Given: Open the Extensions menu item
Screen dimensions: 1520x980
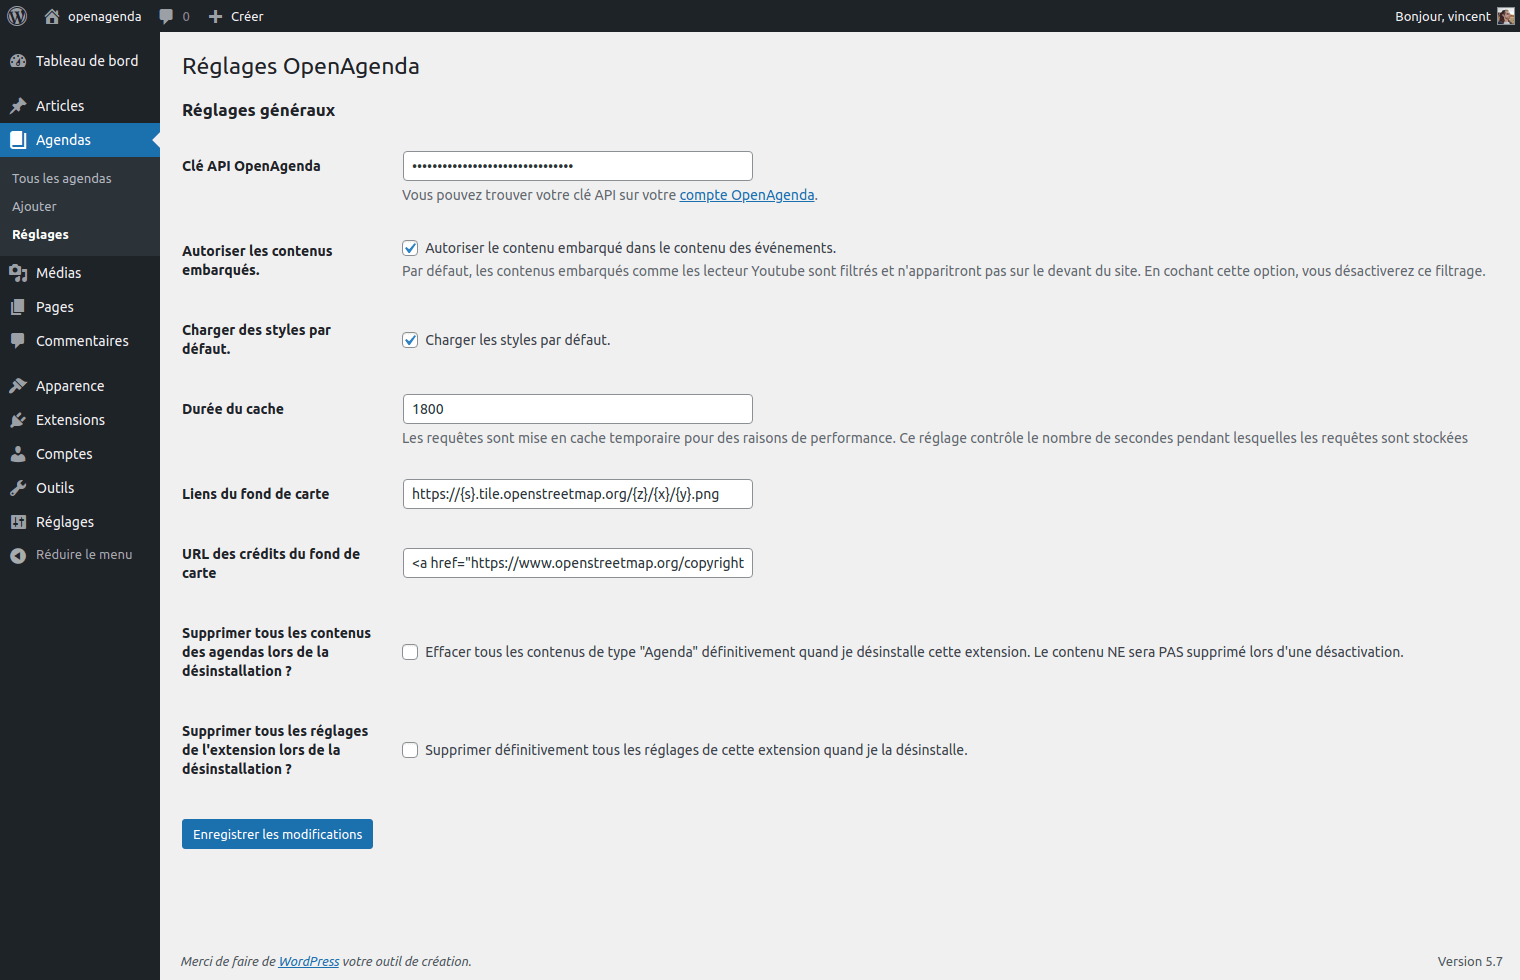Looking at the screenshot, I should coord(80,420).
